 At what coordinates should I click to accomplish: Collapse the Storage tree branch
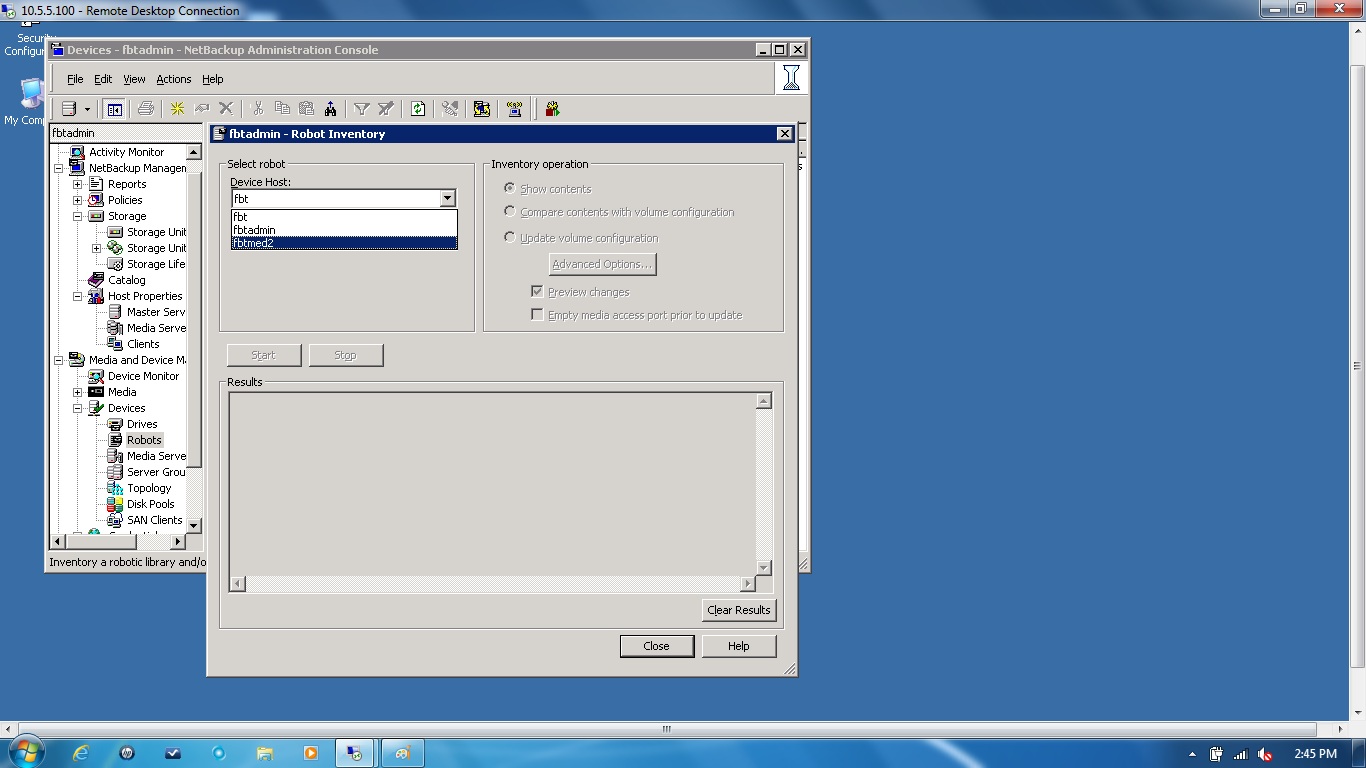(x=78, y=216)
